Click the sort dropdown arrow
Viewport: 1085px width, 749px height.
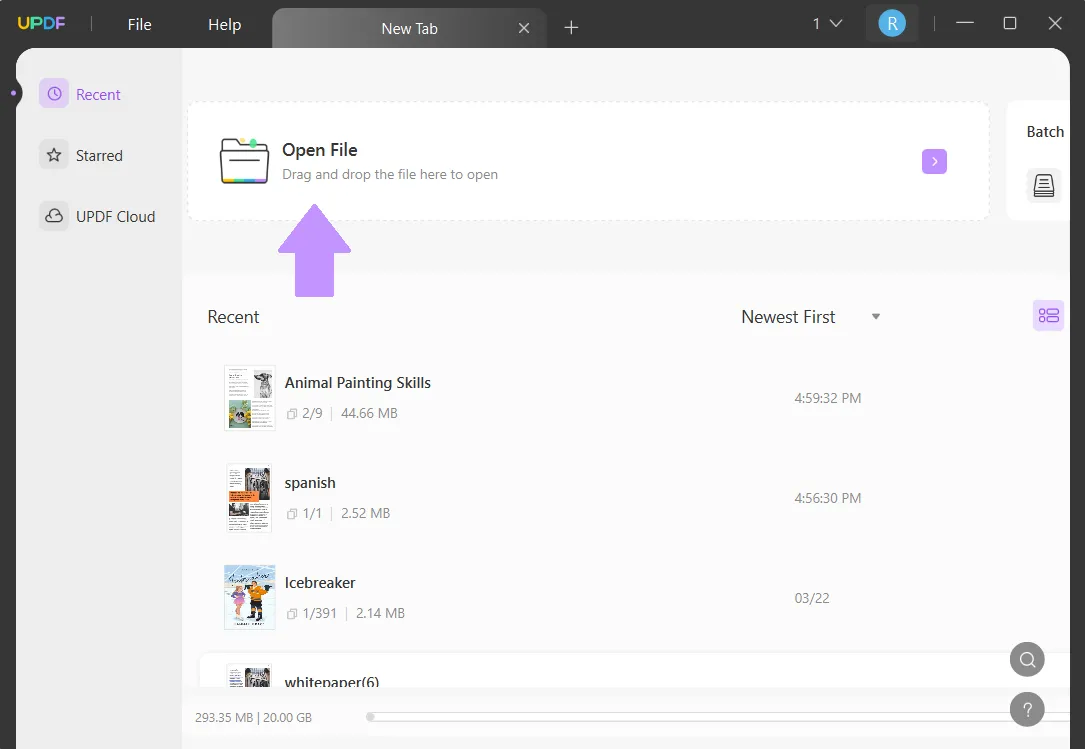pyautogui.click(x=876, y=316)
